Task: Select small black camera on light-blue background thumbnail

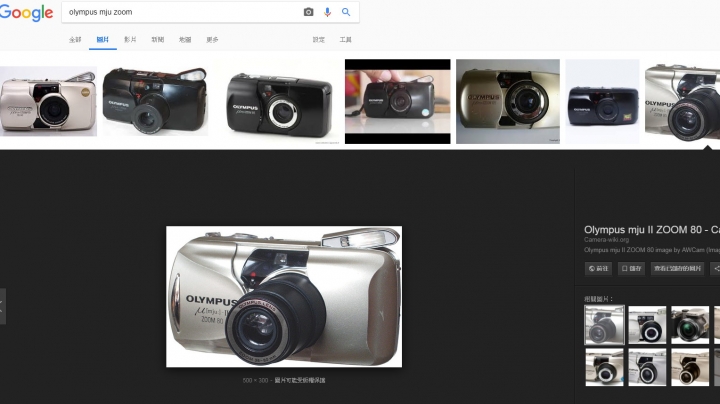Action: coord(602,101)
